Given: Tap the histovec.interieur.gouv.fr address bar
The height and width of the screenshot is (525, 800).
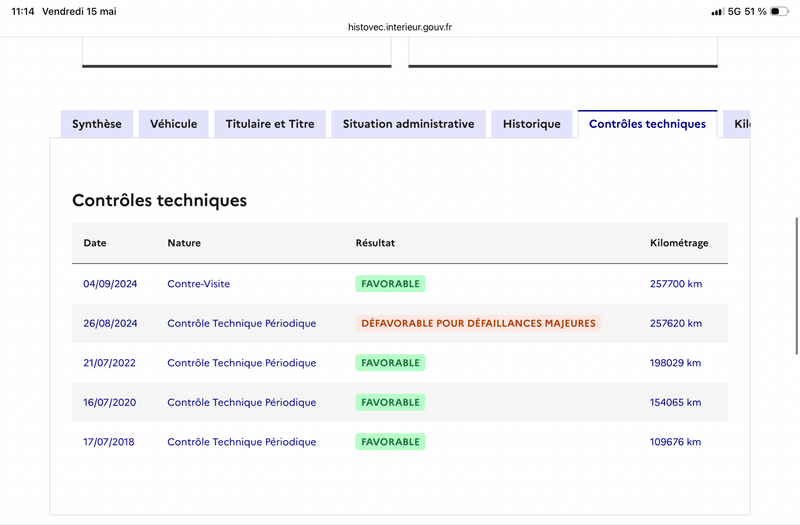Looking at the screenshot, I should click(x=400, y=27).
